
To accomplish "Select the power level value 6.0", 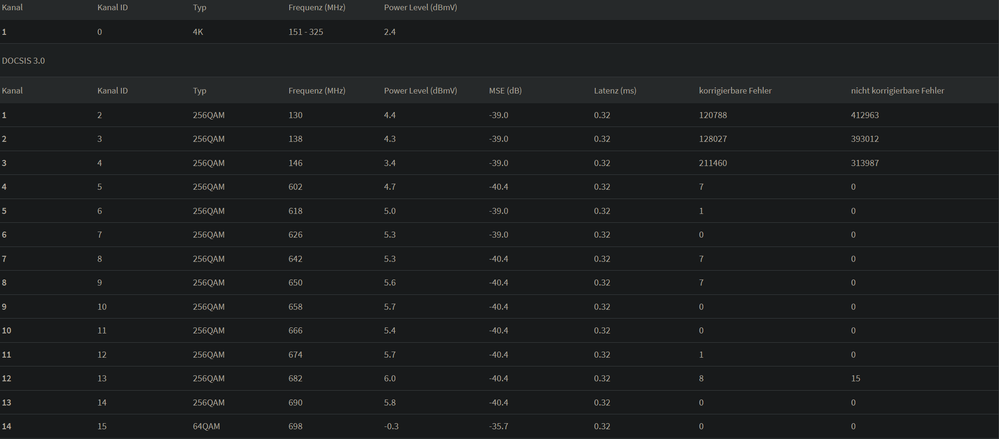I will click(390, 379).
